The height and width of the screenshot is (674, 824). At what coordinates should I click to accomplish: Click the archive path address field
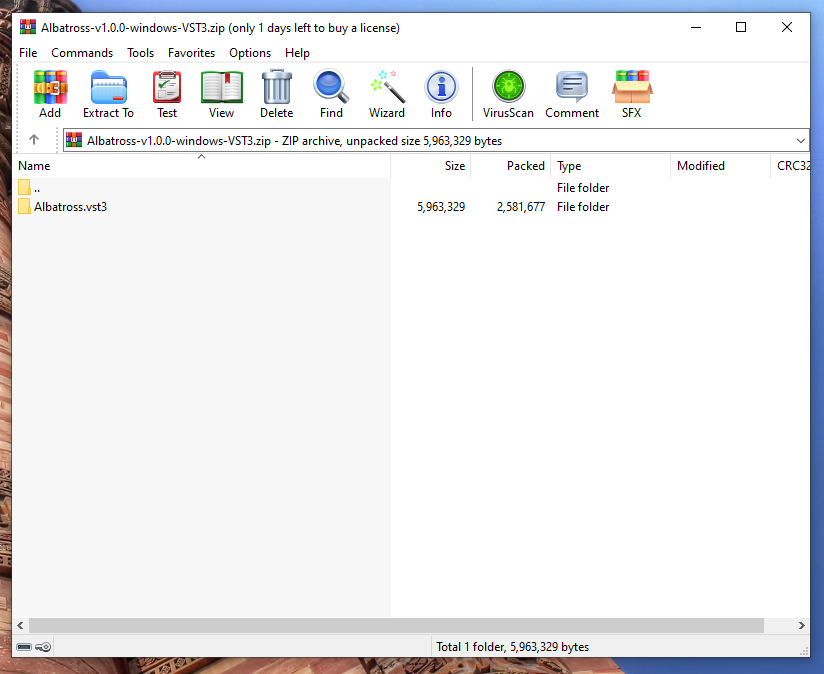tap(436, 141)
